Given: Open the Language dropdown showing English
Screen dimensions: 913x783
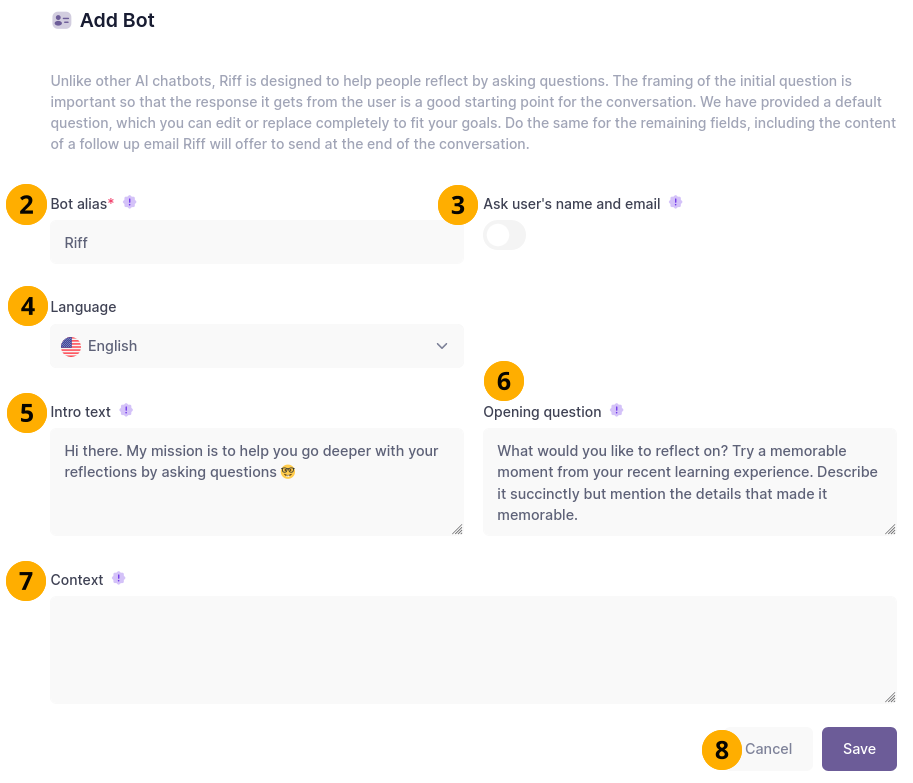Looking at the screenshot, I should [256, 346].
